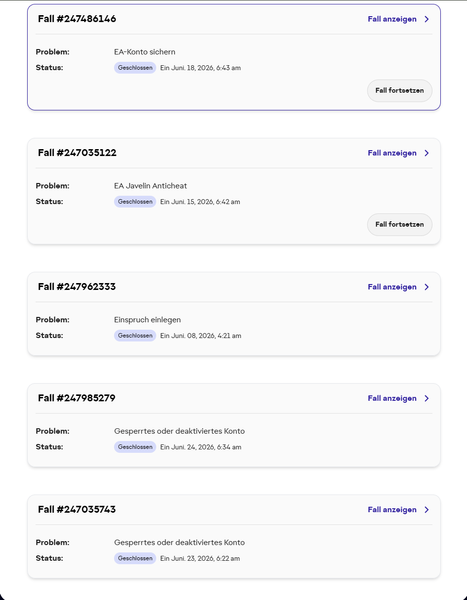Show details of case #247962333 via Fall anzeigen
This screenshot has height=600, width=467.
point(392,287)
